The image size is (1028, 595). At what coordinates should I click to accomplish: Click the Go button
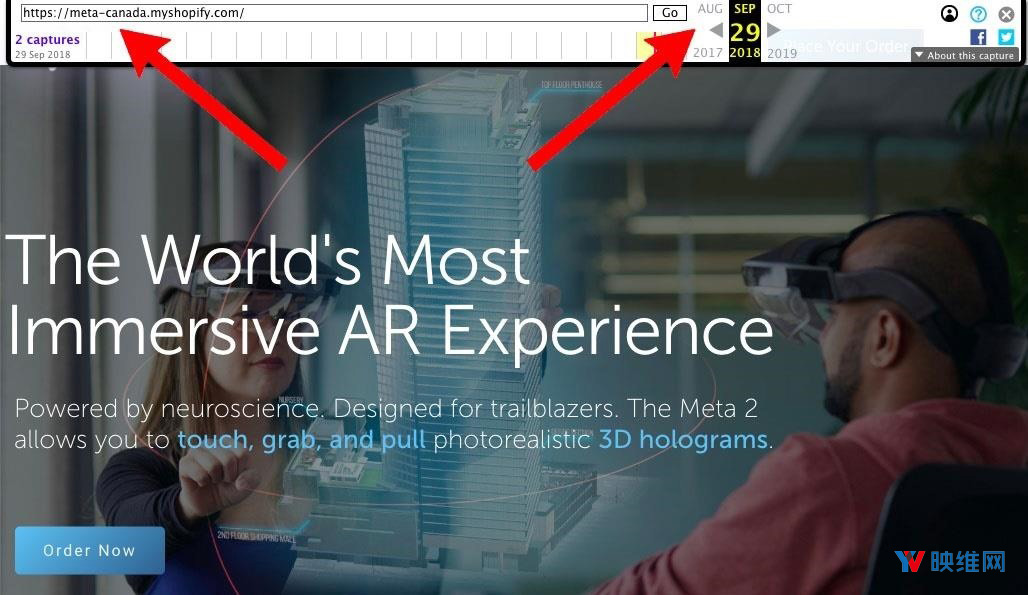[x=669, y=12]
